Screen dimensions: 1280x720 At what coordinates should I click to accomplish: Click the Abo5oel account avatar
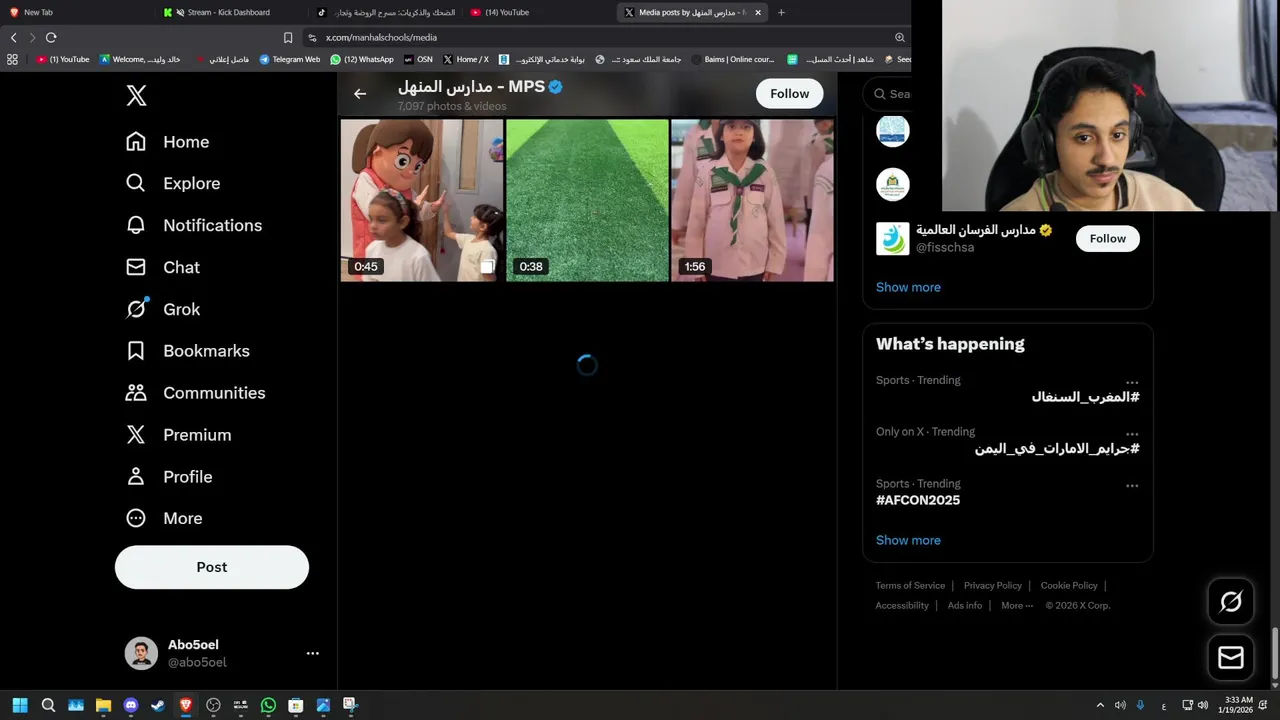pos(141,653)
